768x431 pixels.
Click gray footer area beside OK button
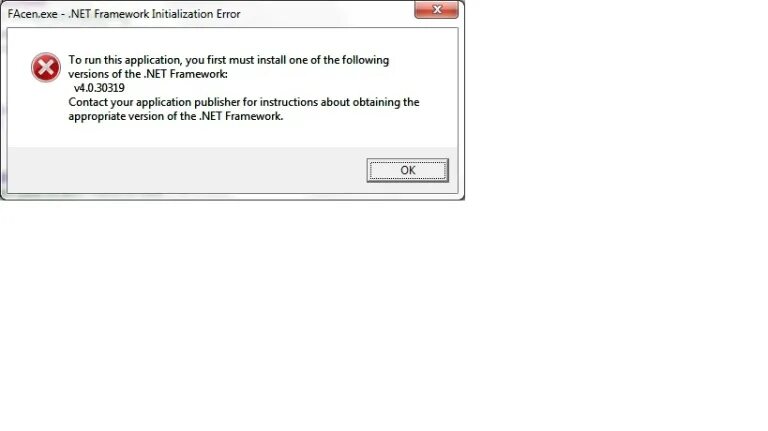[x=186, y=170]
